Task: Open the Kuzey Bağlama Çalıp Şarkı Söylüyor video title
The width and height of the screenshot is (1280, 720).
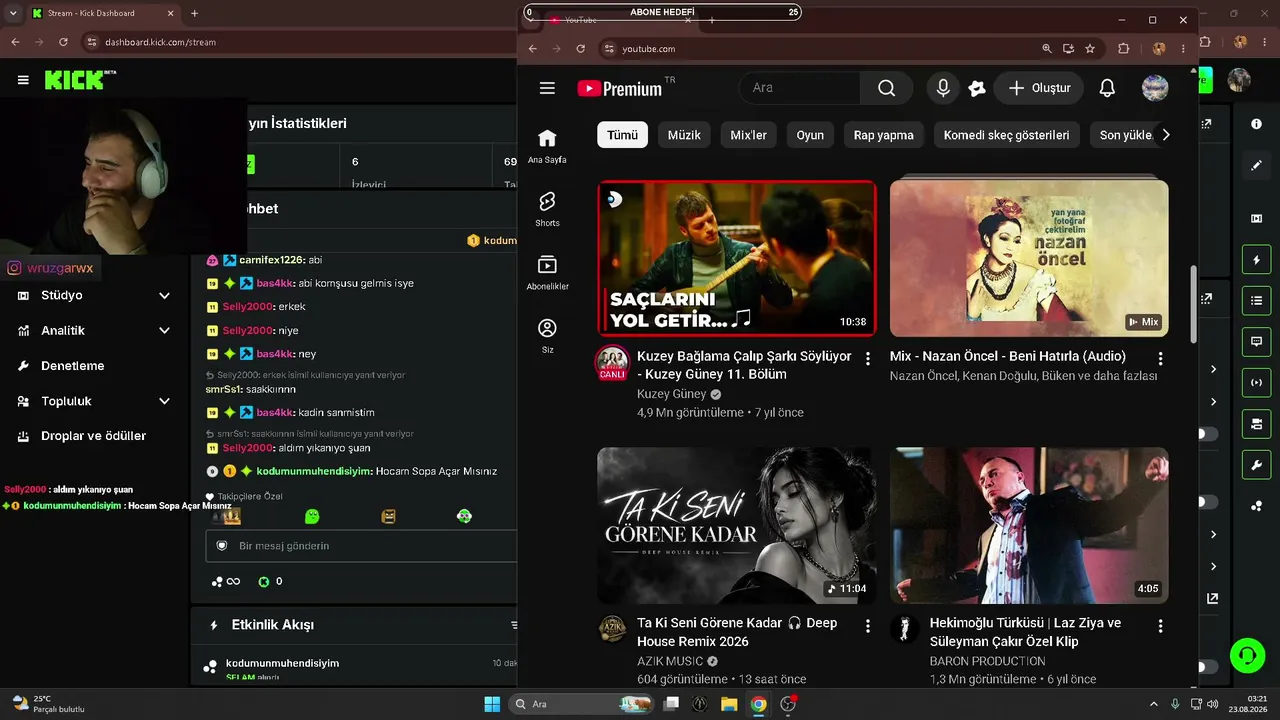Action: point(744,365)
